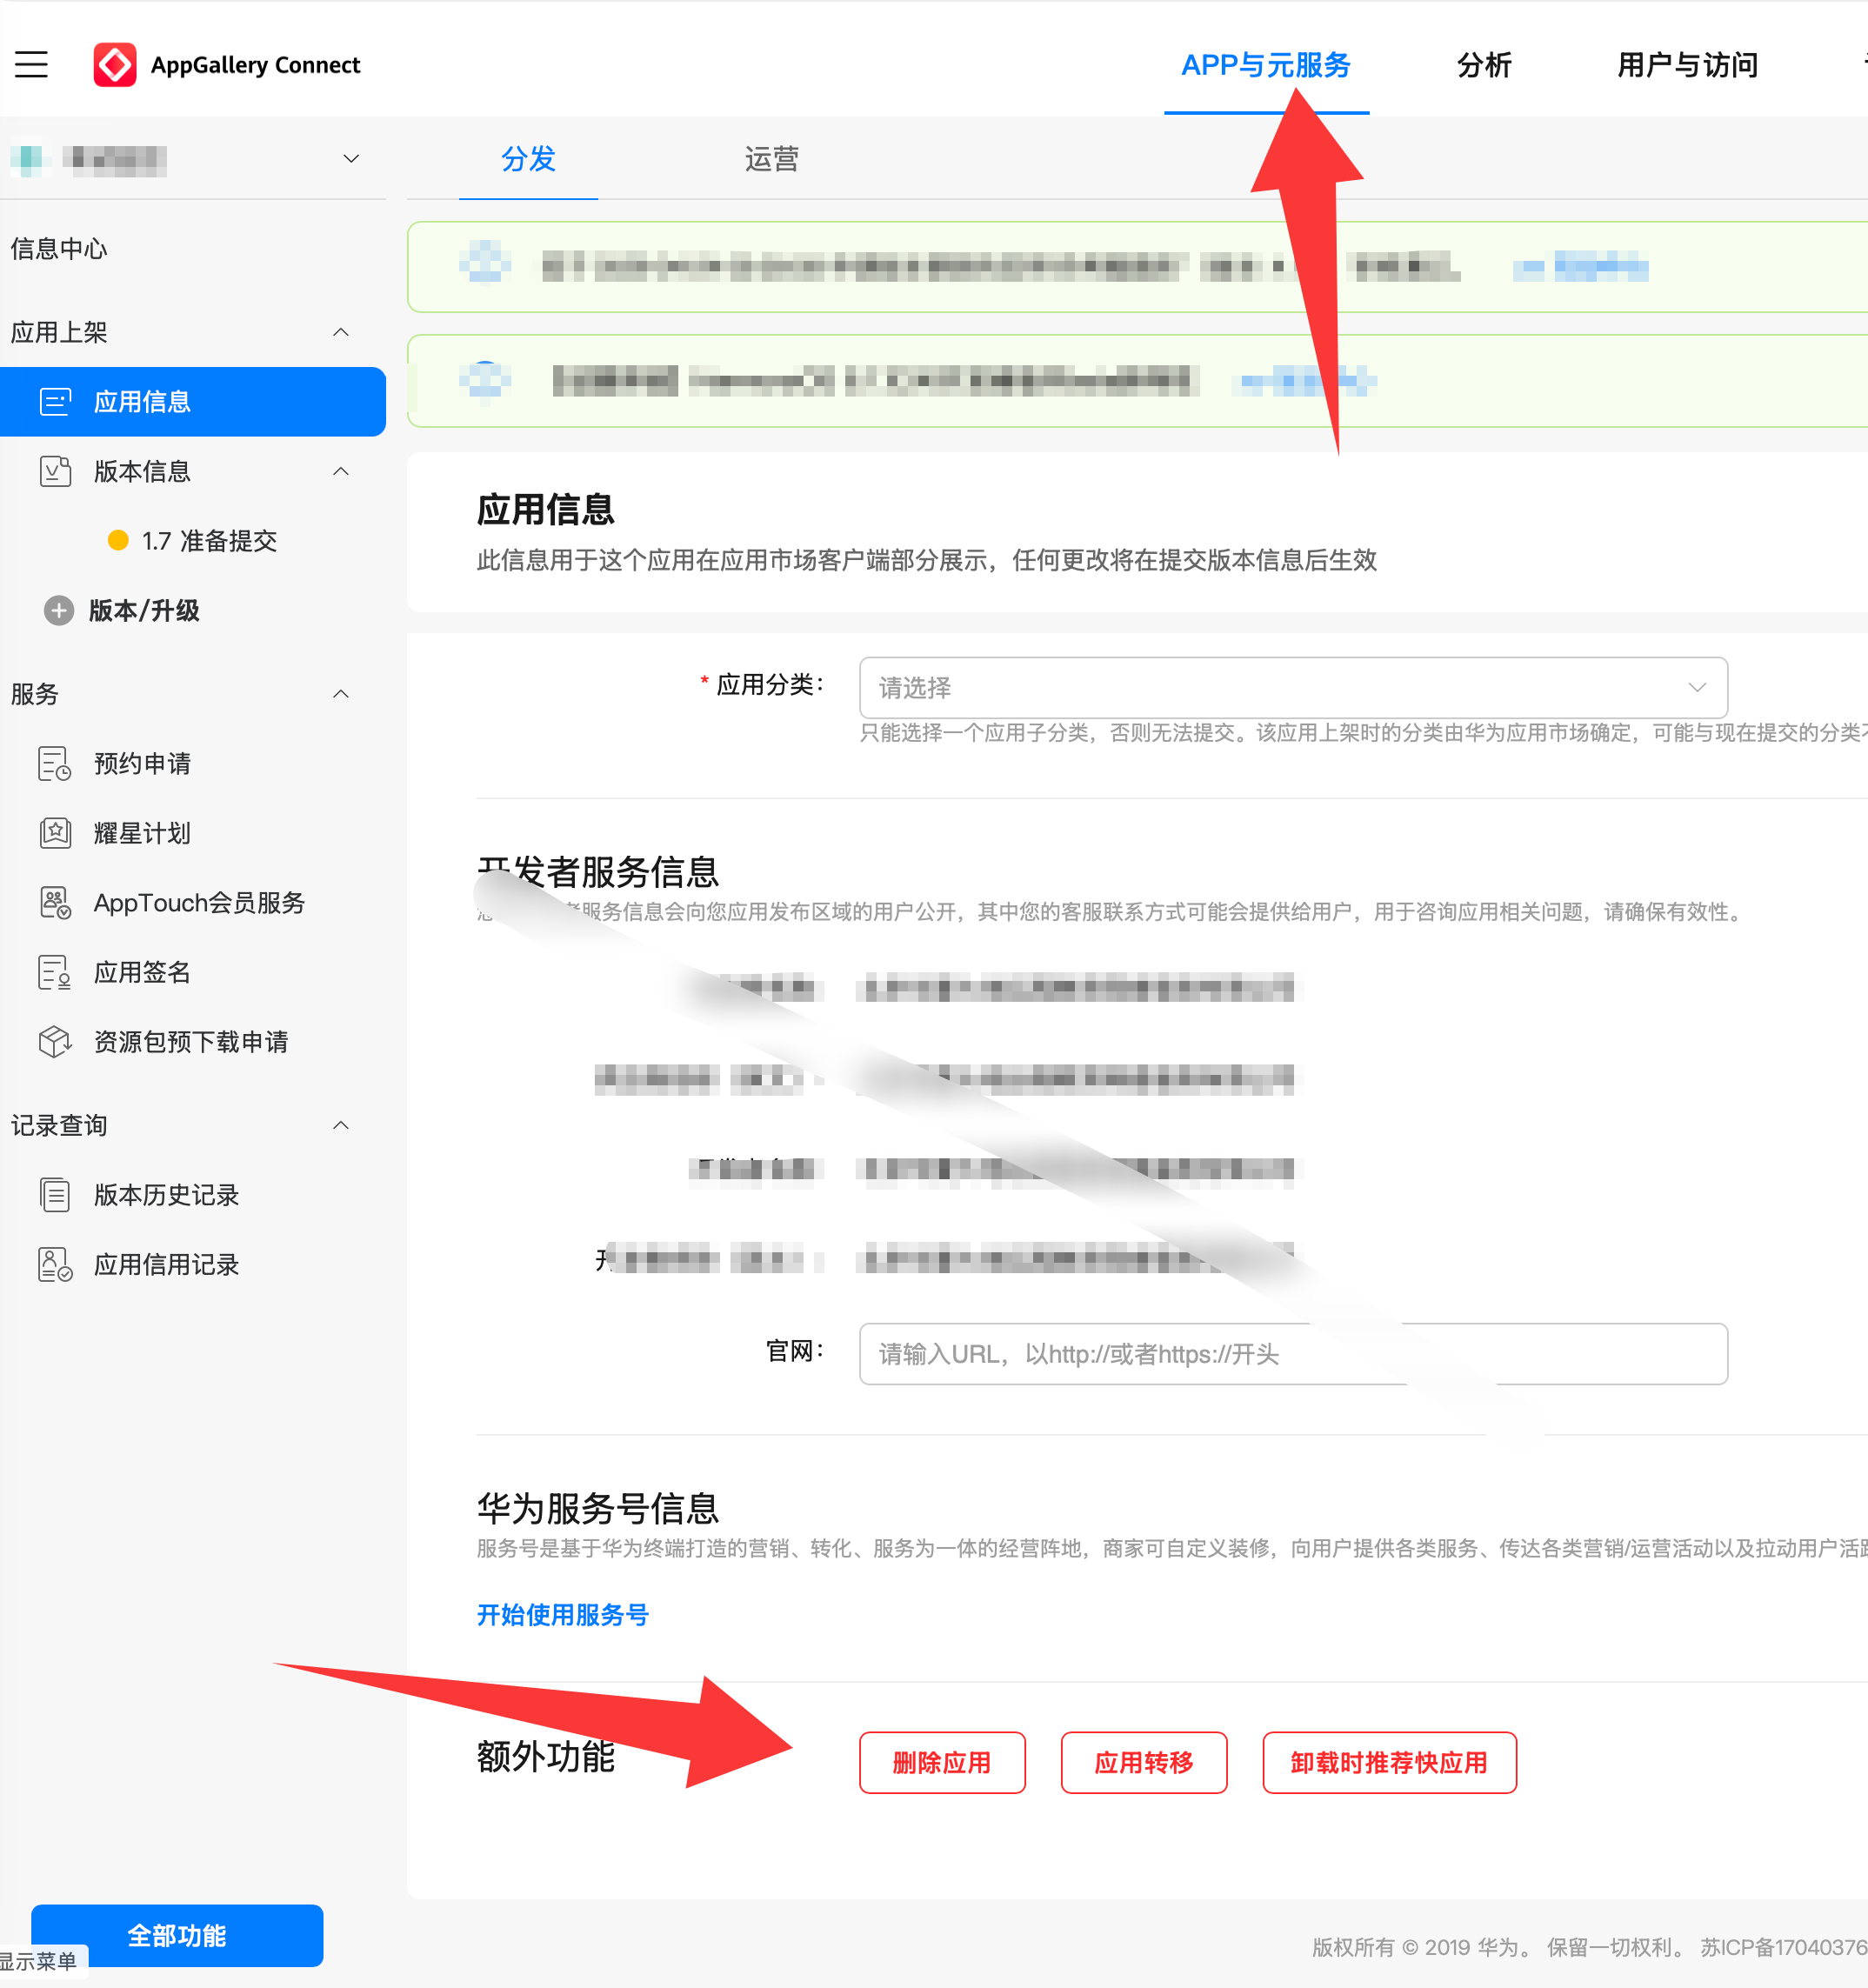Click the 耀星计划 star icon
Viewport: 1868px width, 1988px height.
point(56,833)
